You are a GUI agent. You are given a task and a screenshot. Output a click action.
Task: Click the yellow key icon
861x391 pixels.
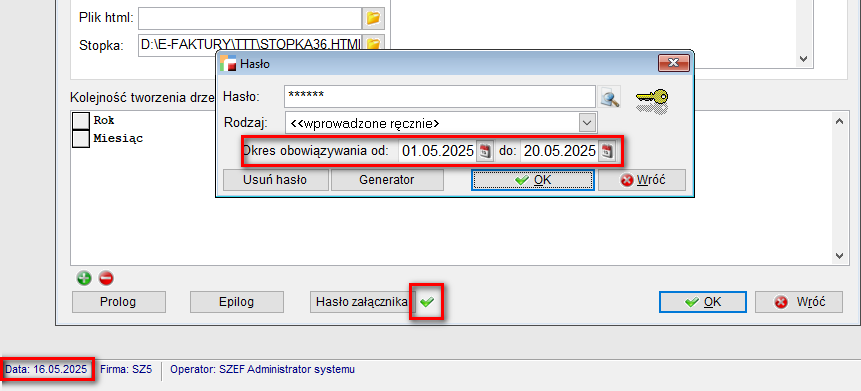pyautogui.click(x=652, y=101)
